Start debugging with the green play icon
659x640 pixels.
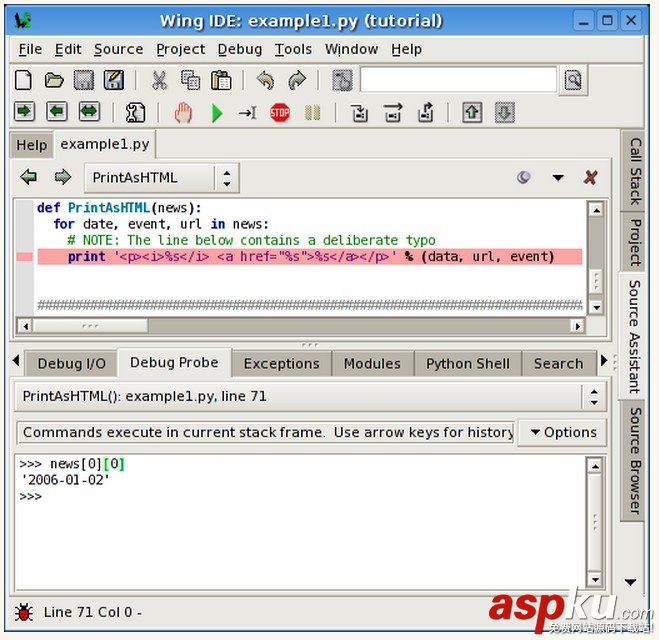pos(216,113)
